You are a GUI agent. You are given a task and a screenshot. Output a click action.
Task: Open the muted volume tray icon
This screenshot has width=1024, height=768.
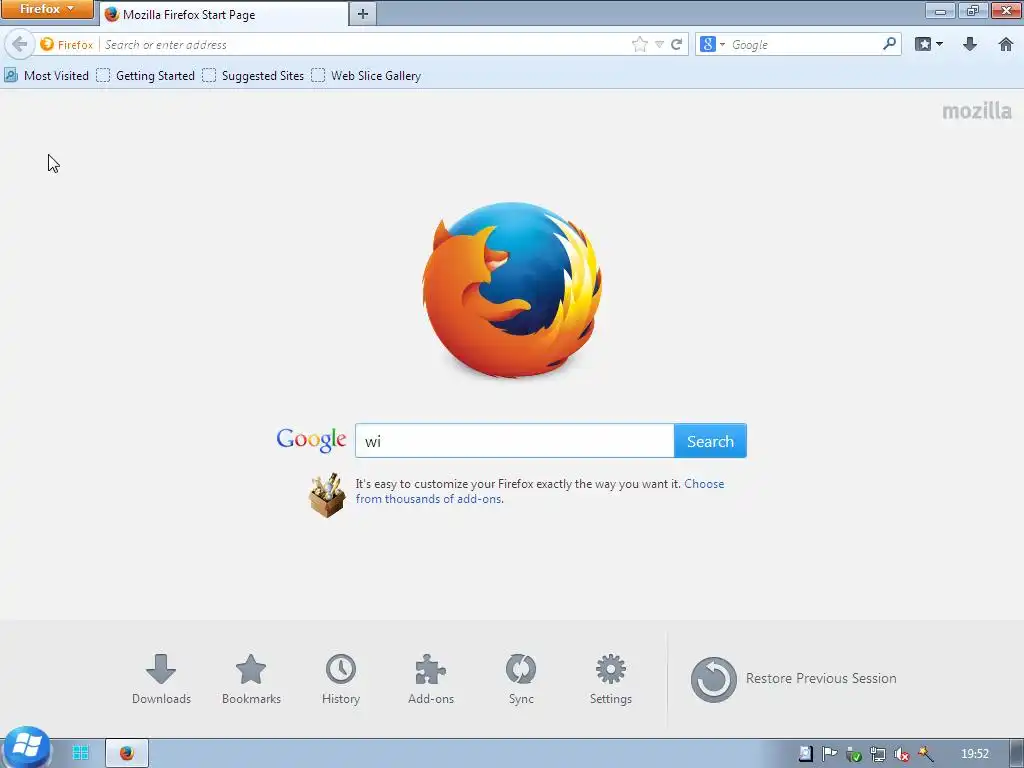pyautogui.click(x=902, y=754)
